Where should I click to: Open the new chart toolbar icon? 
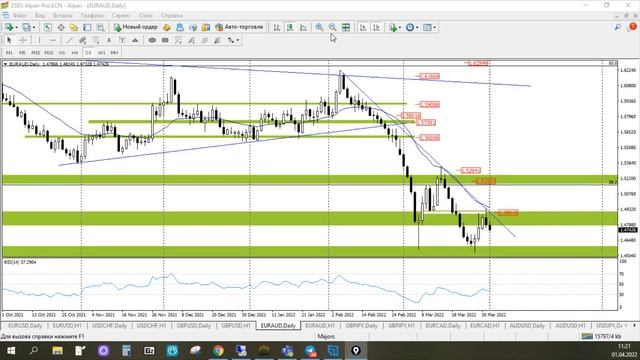tap(8, 27)
